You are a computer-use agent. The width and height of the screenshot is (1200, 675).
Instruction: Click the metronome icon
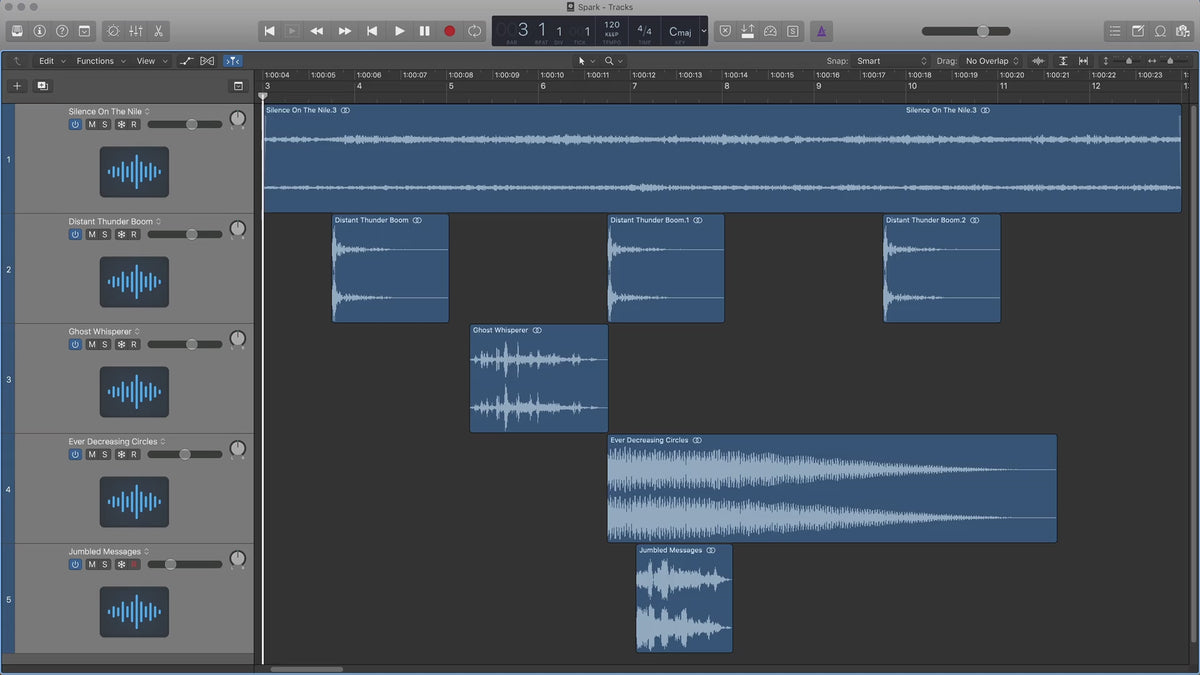pos(820,31)
